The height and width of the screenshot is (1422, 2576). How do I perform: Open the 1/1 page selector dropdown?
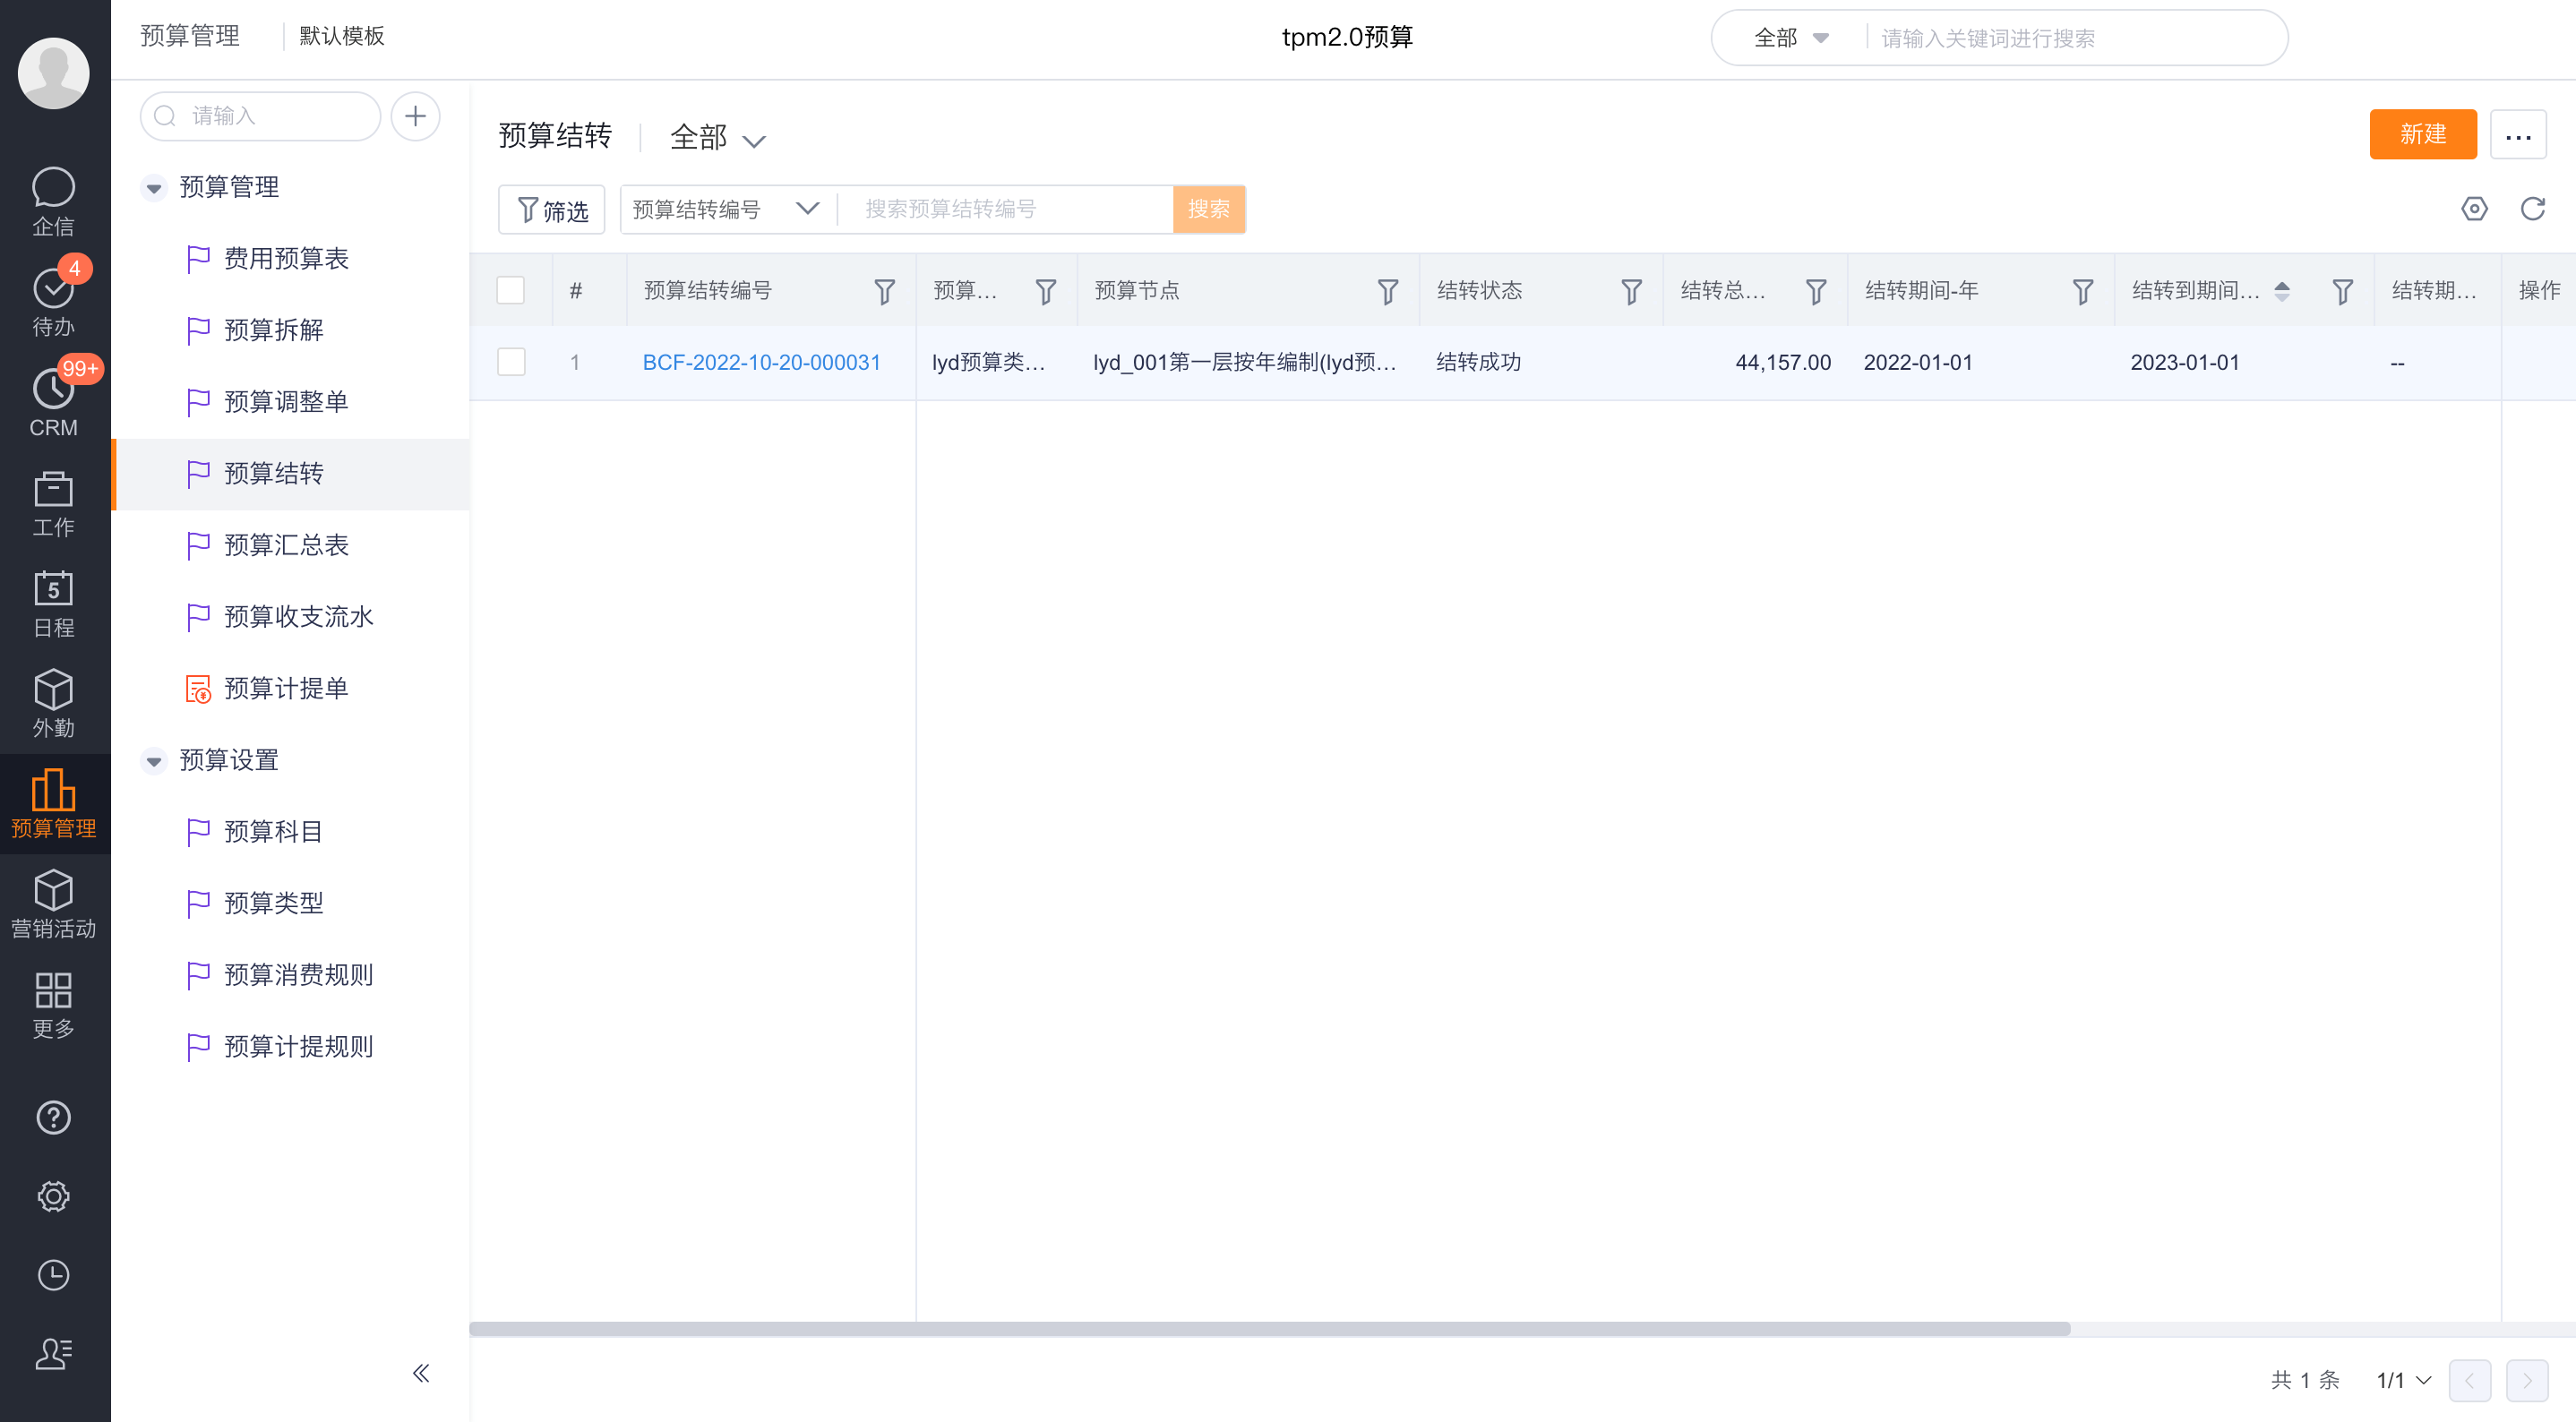point(2403,1380)
